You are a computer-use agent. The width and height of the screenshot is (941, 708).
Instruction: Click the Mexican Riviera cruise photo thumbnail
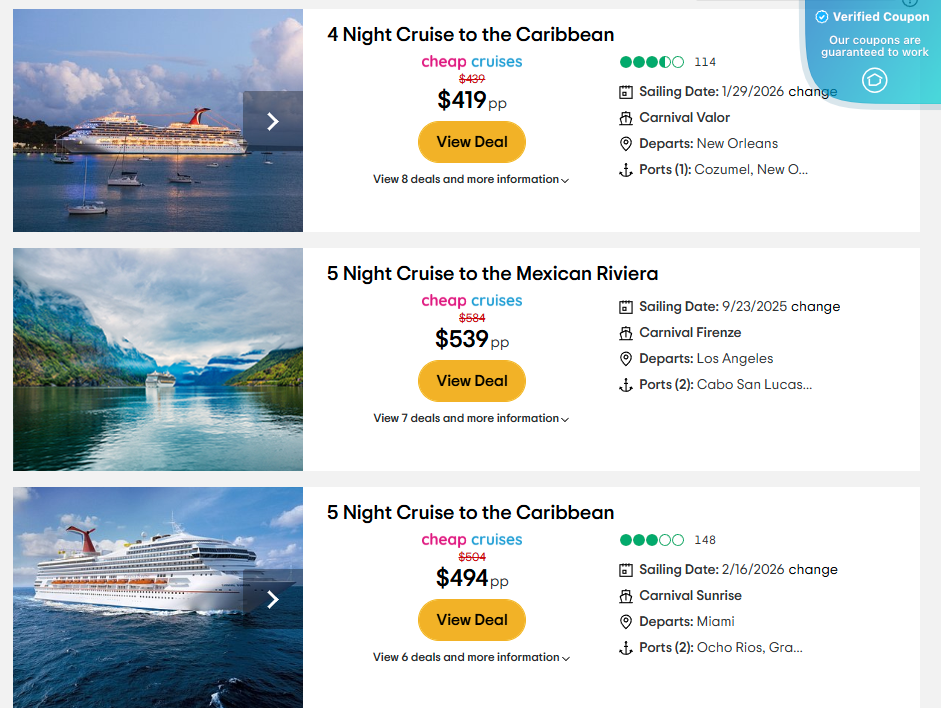157,360
